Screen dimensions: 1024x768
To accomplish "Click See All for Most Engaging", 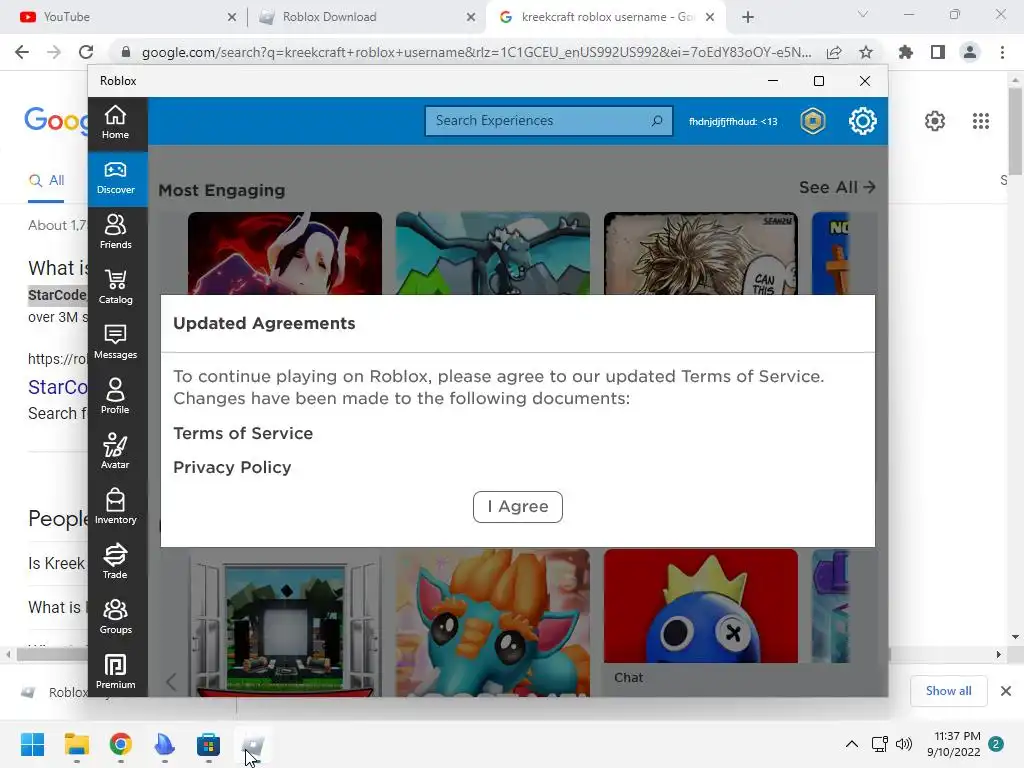I will [x=837, y=187].
